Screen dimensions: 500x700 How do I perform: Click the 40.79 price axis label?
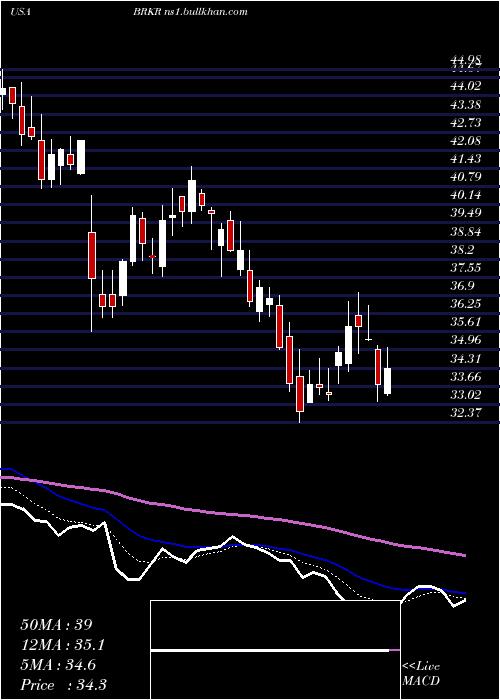(465, 177)
